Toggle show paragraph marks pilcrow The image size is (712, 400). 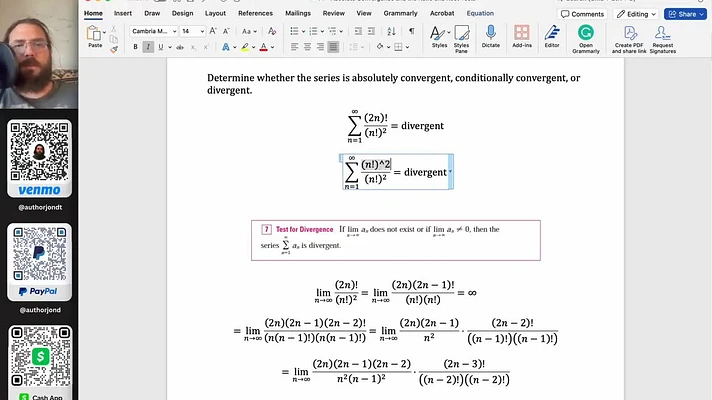point(411,31)
